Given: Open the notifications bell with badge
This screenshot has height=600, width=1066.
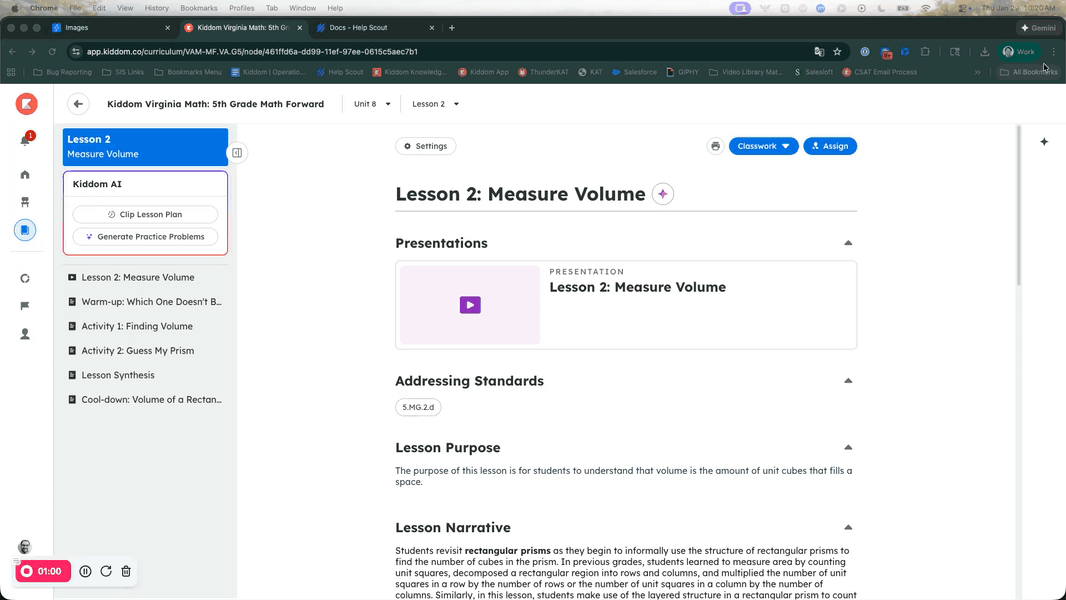Looking at the screenshot, I should click(26, 139).
